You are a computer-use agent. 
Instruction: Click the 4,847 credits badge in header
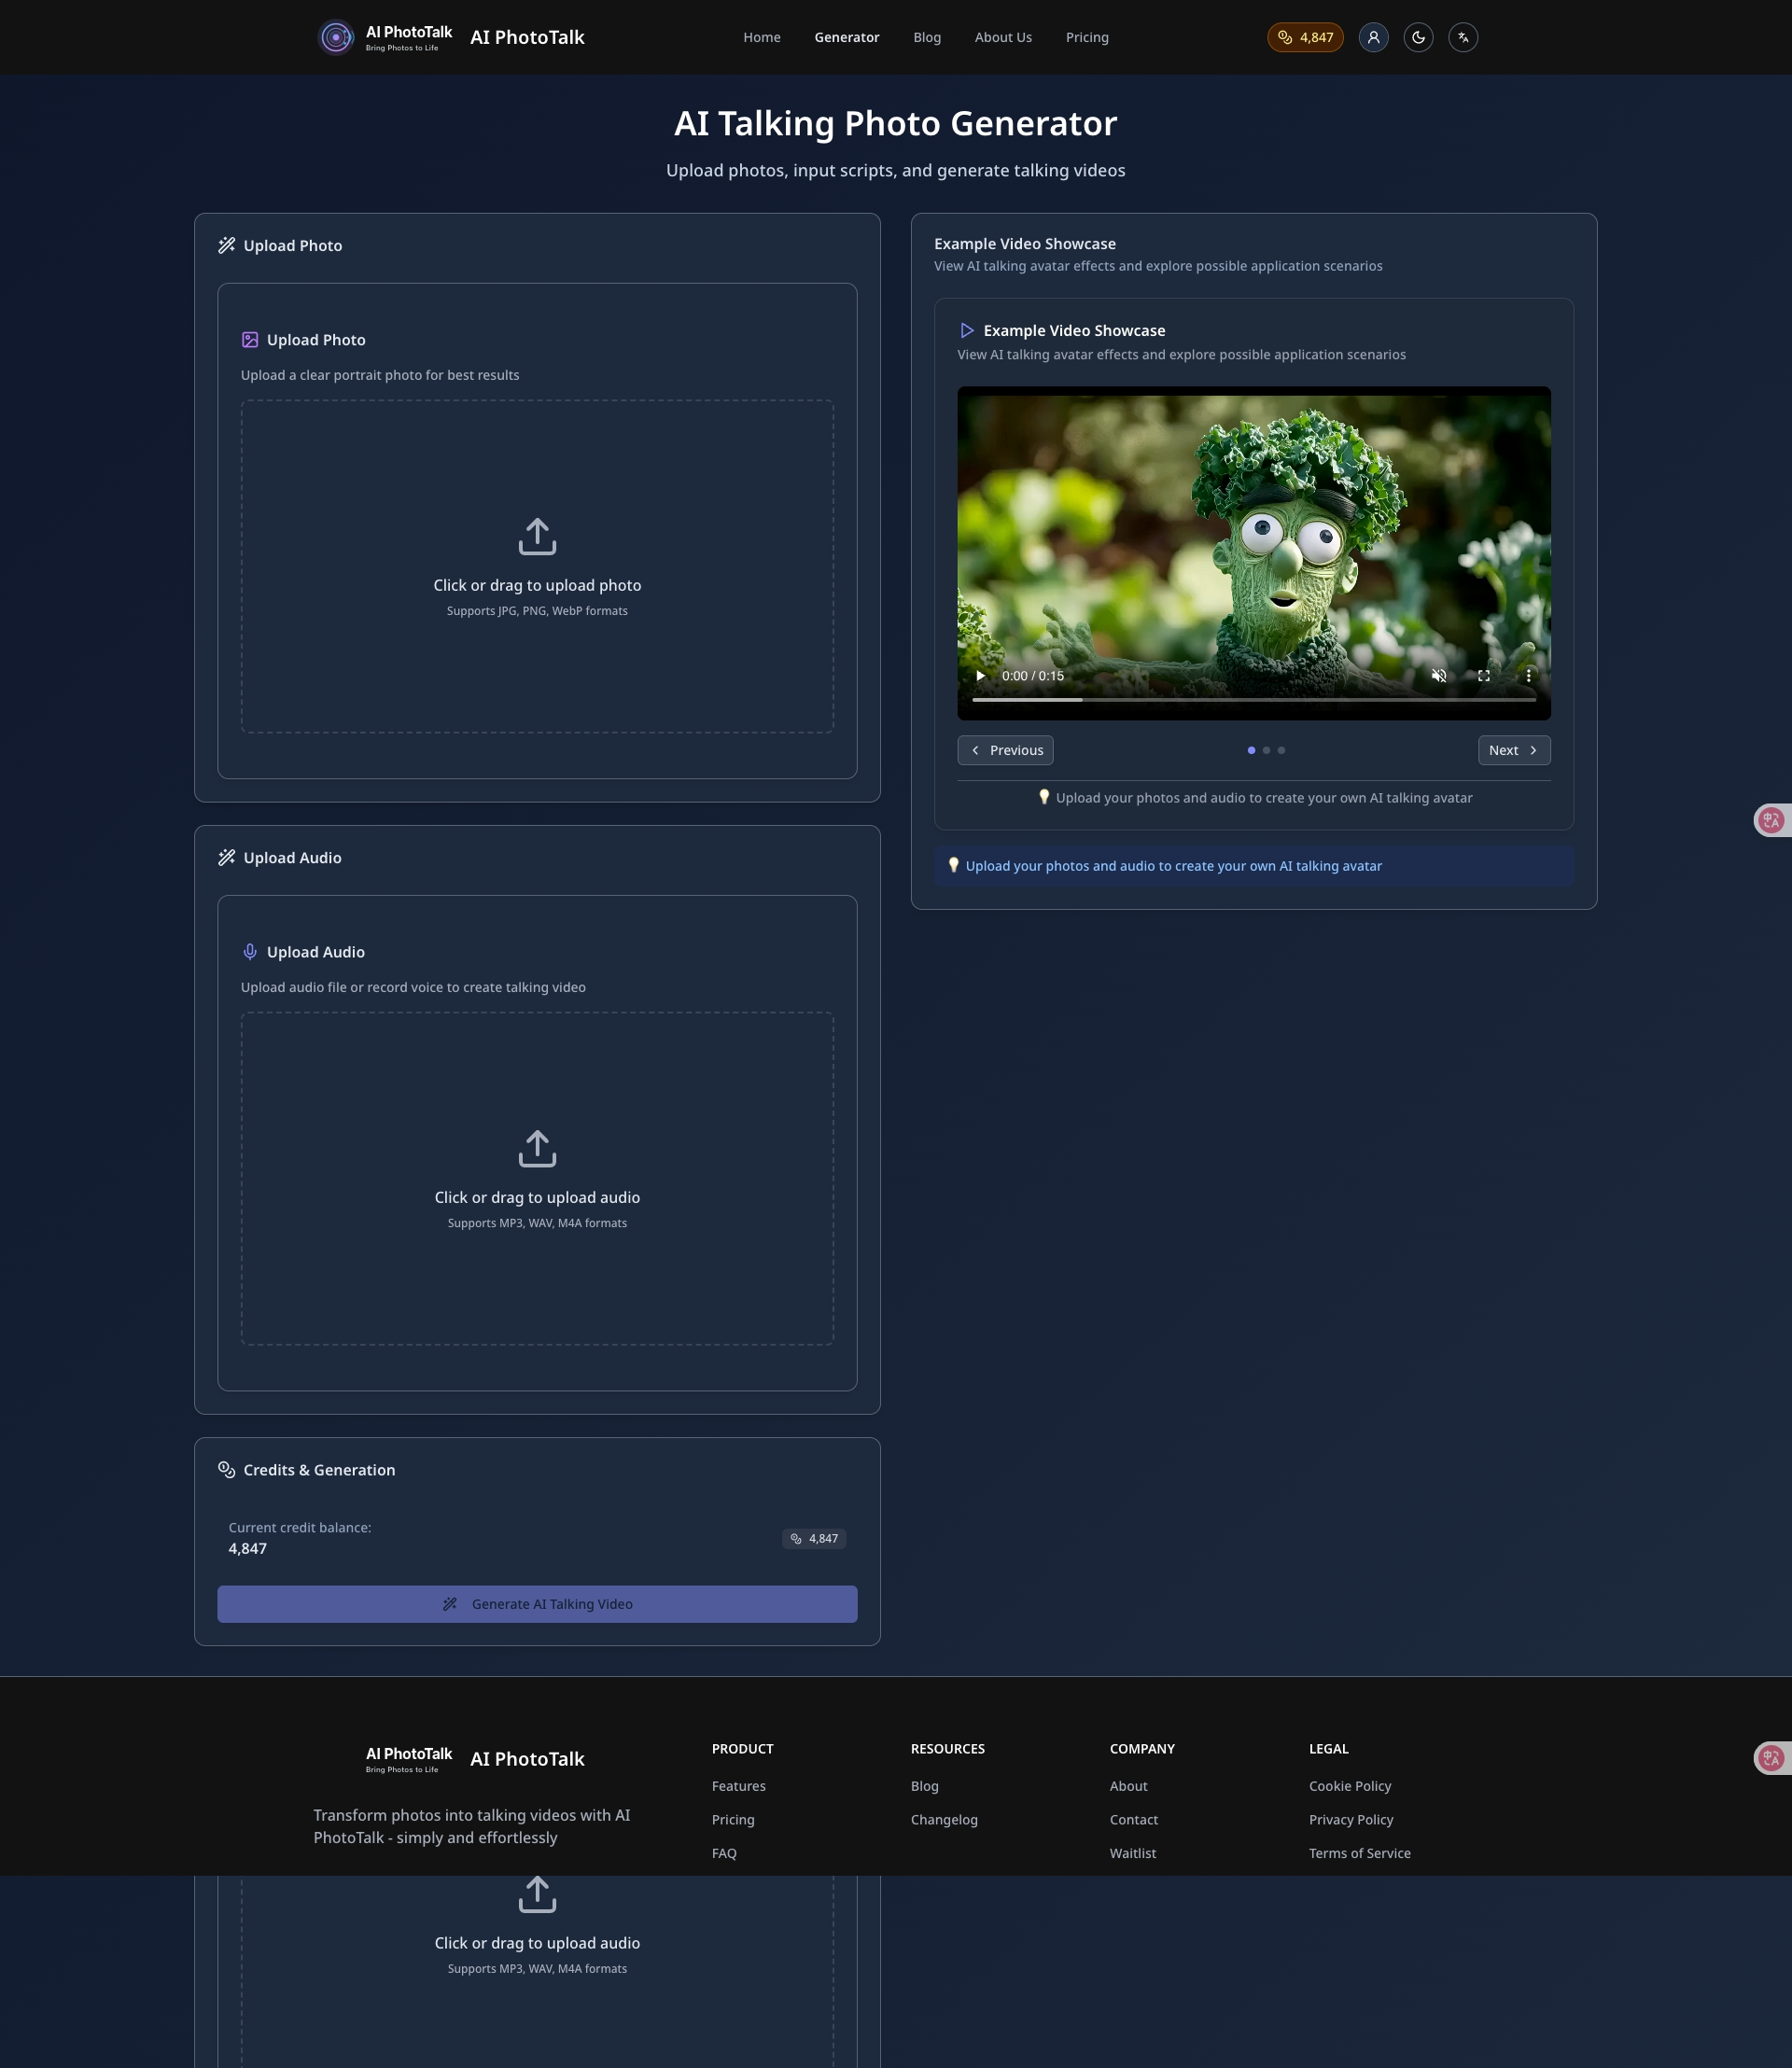point(1305,37)
